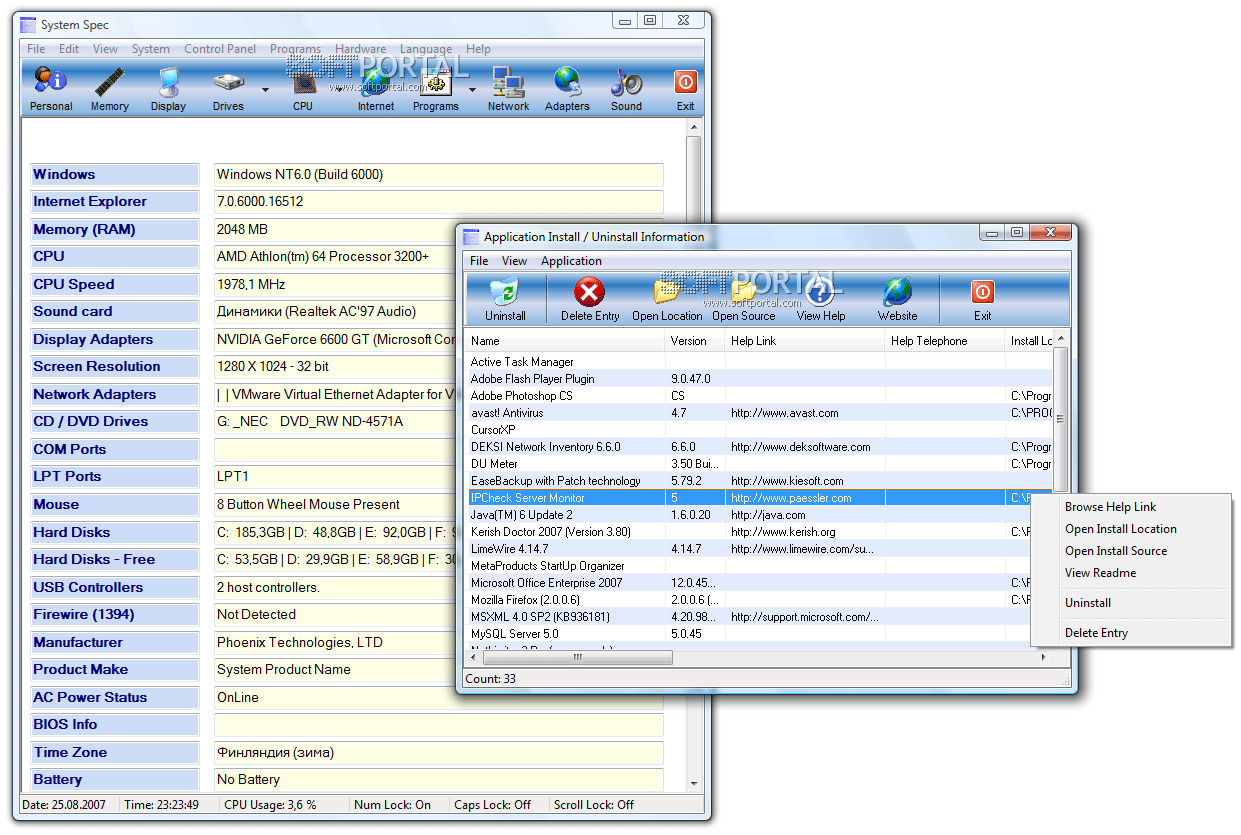Click the Open Location toolbar icon

667,300
